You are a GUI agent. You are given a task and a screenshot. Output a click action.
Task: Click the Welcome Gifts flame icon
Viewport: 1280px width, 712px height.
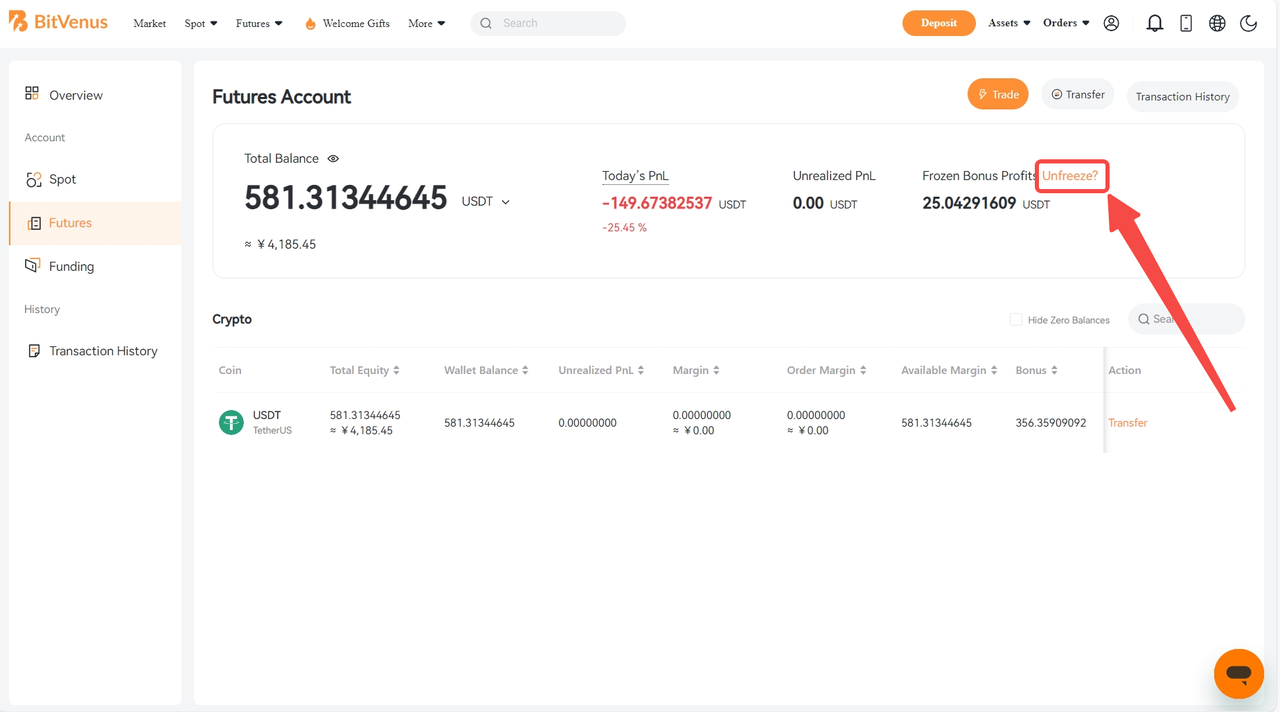310,23
